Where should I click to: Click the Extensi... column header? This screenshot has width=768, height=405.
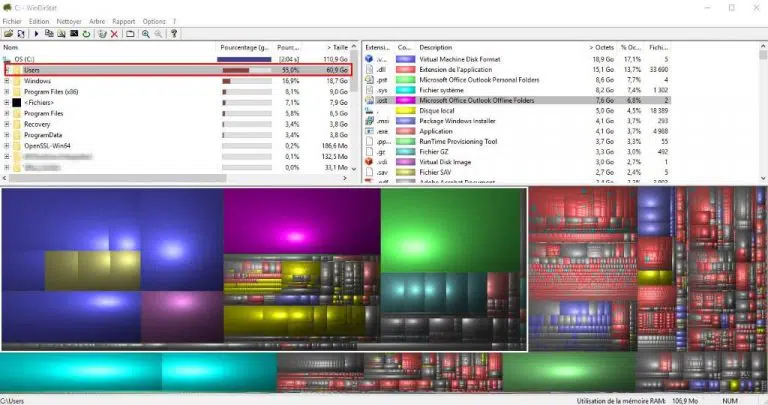point(378,48)
